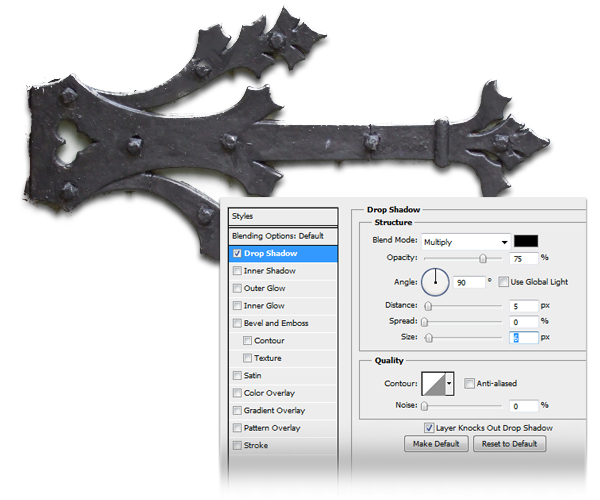The image size is (600, 500).
Task: Select the Color Overlay style label
Action: (269, 393)
